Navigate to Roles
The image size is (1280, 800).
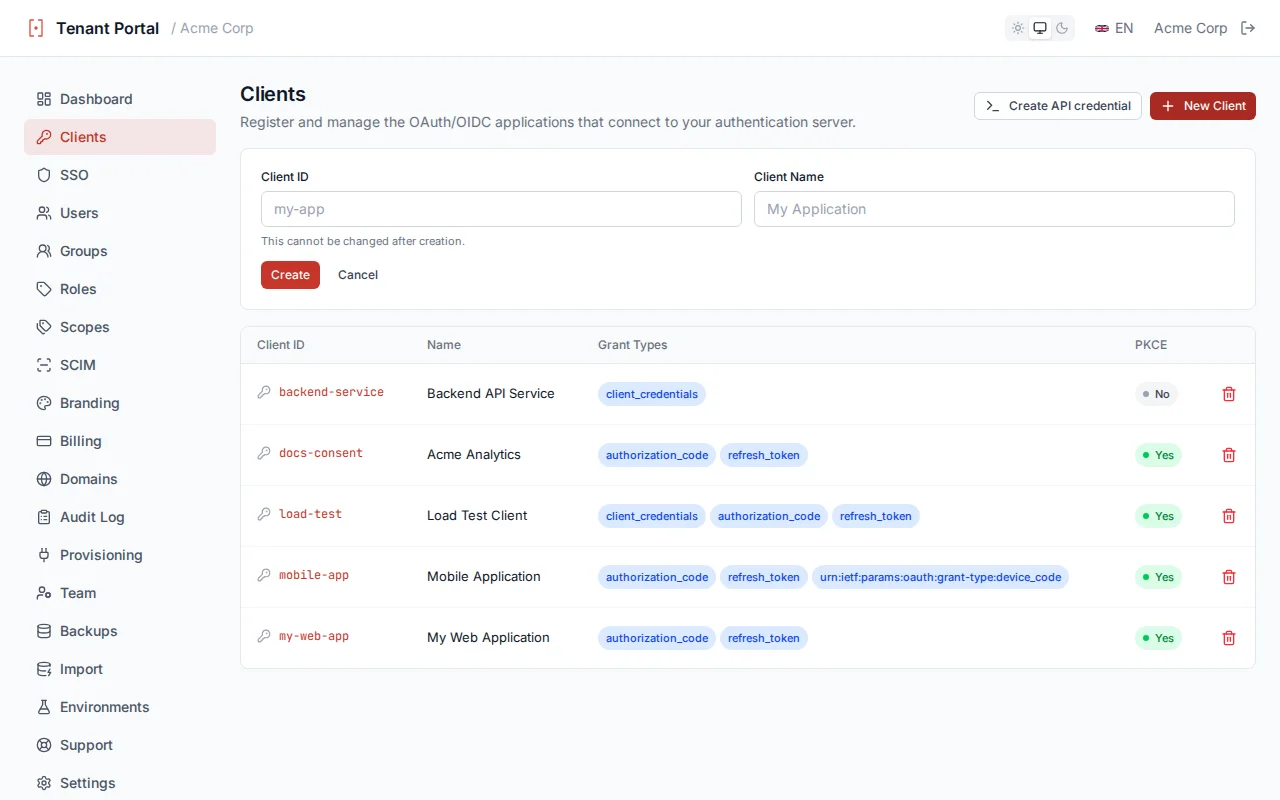coord(120,289)
